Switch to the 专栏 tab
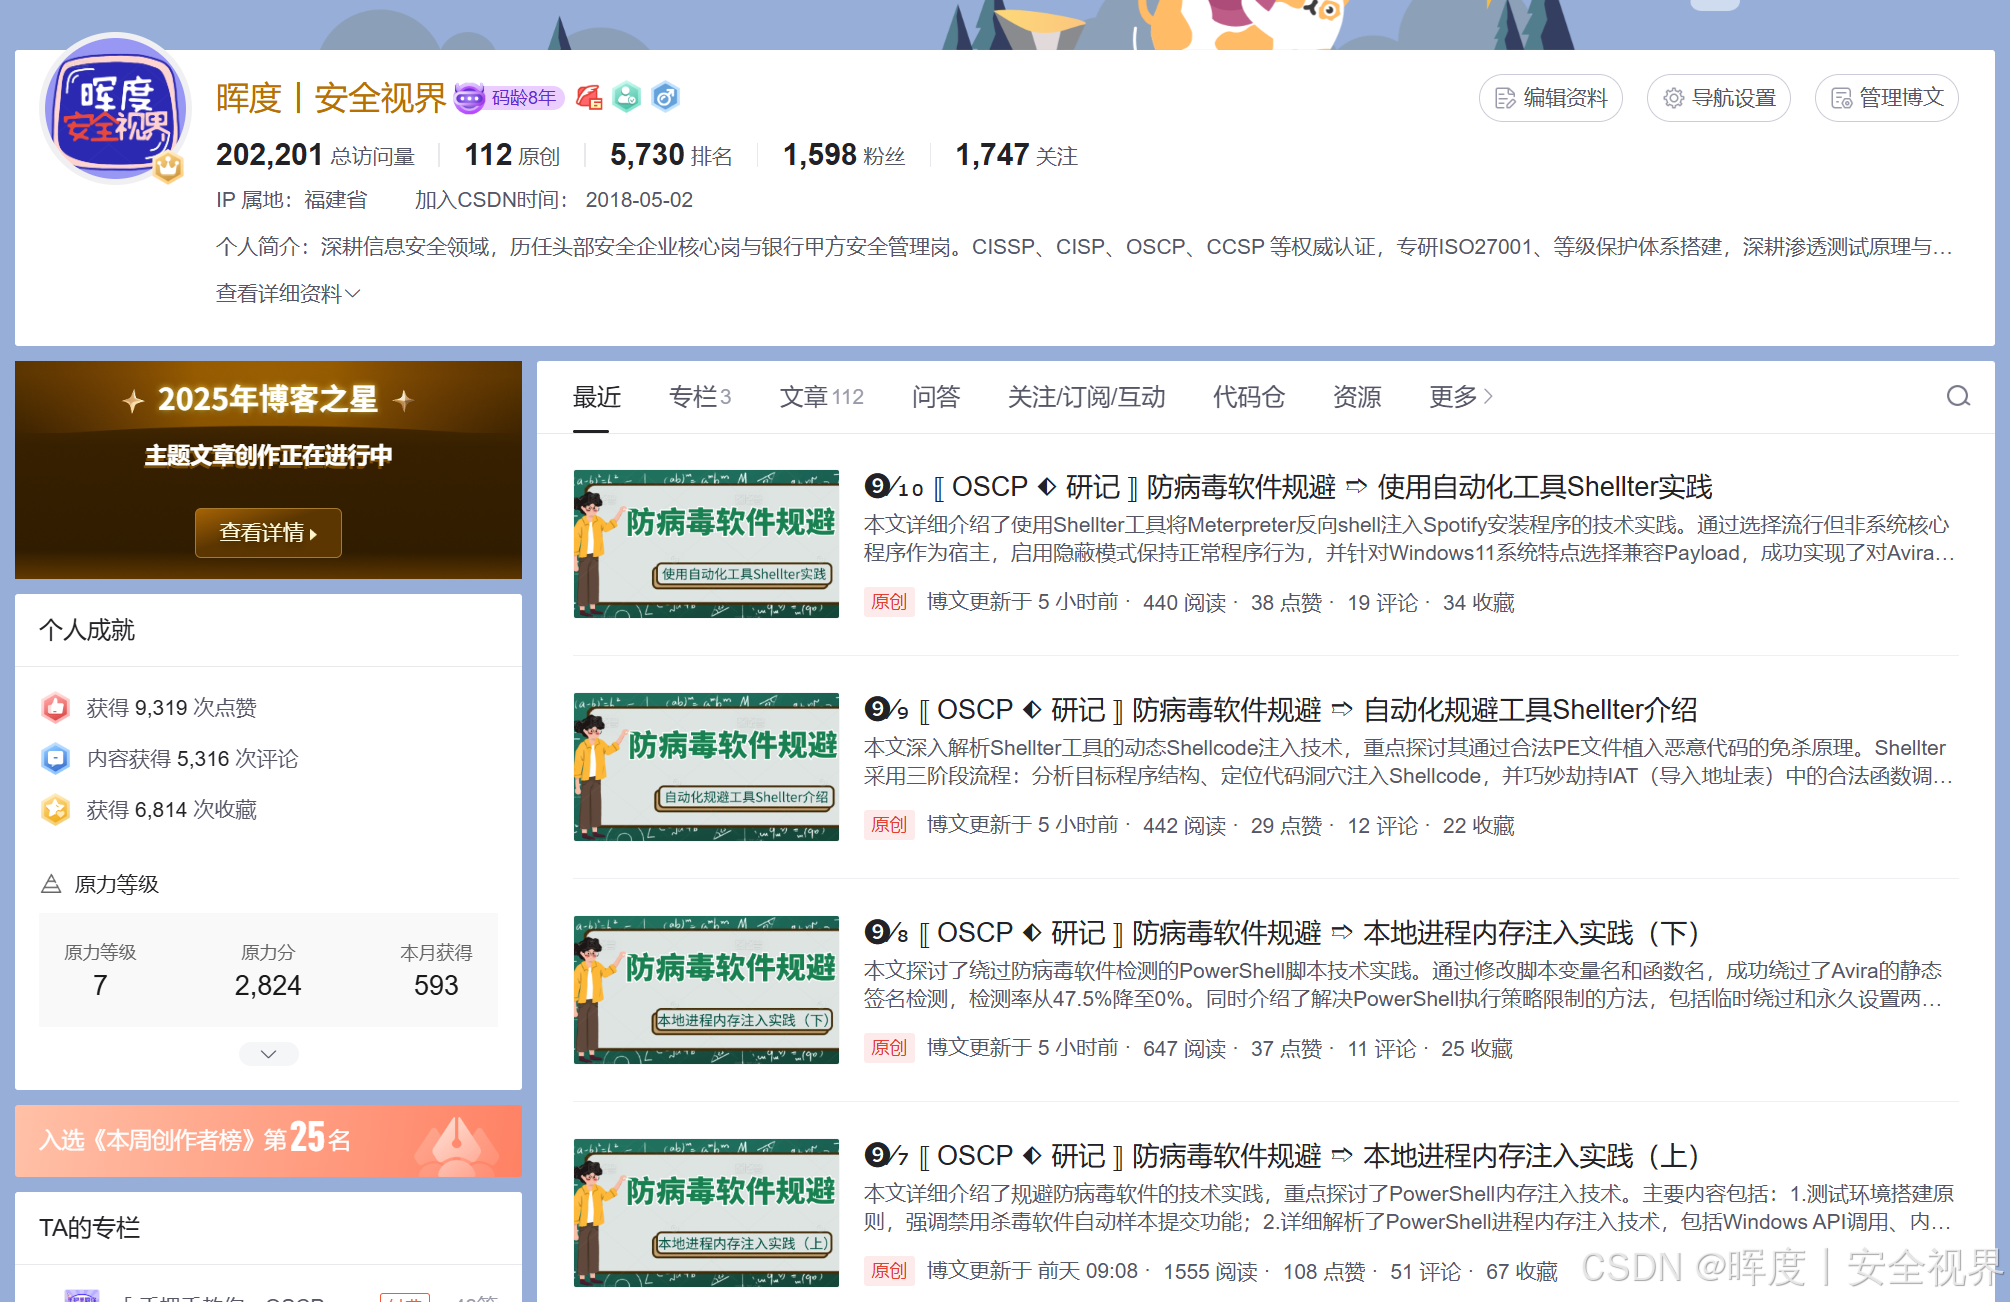 click(699, 397)
